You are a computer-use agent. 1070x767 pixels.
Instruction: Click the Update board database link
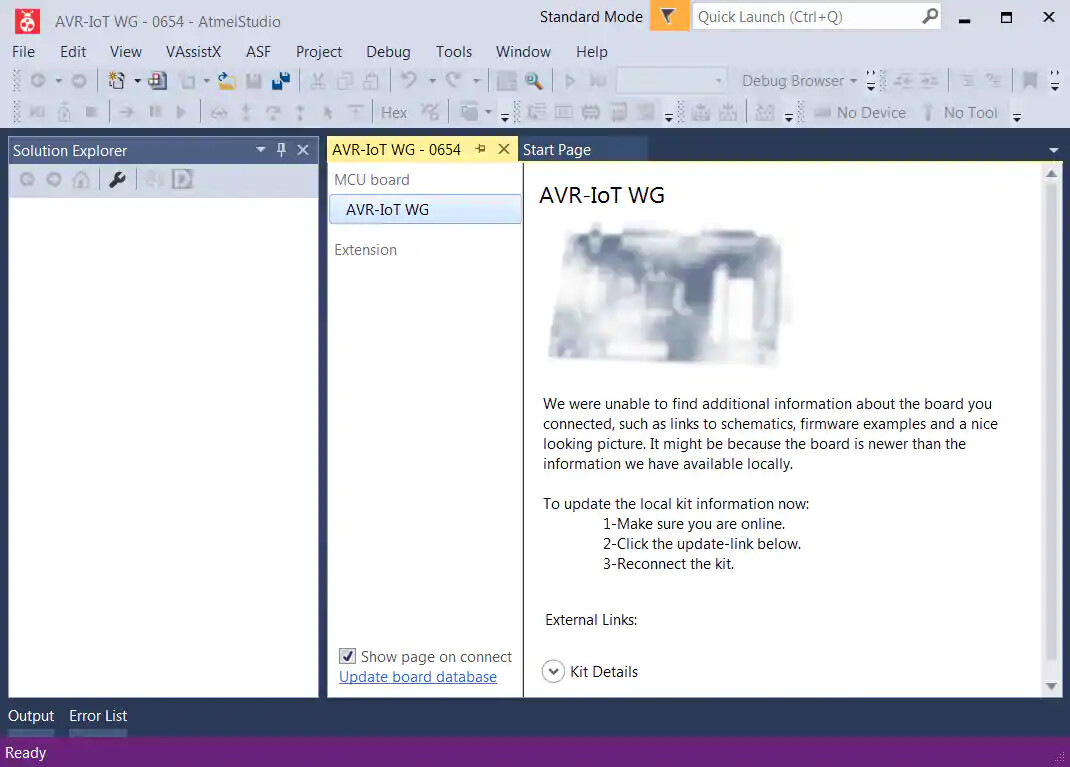tap(418, 677)
